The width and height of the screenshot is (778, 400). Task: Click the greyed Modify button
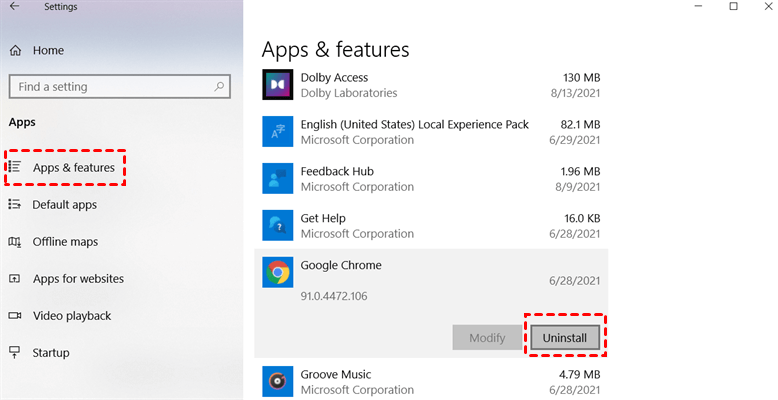point(487,338)
